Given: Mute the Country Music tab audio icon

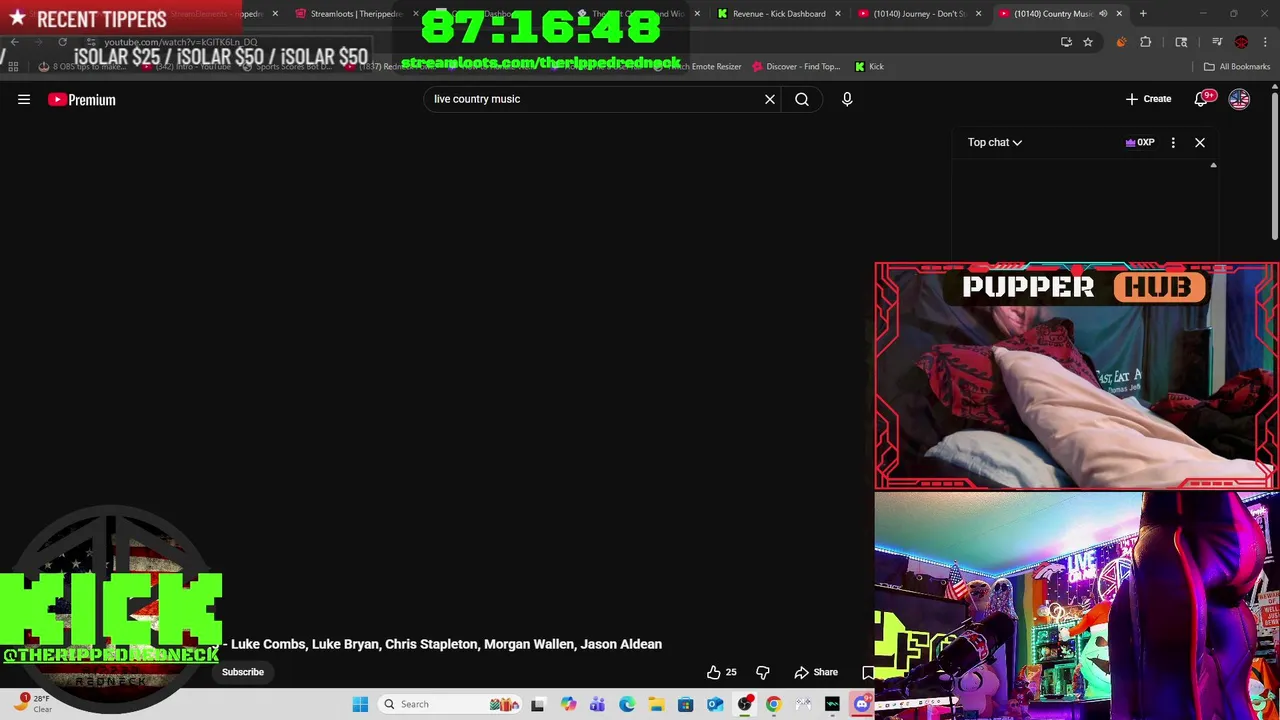Looking at the screenshot, I should pos(1103,13).
